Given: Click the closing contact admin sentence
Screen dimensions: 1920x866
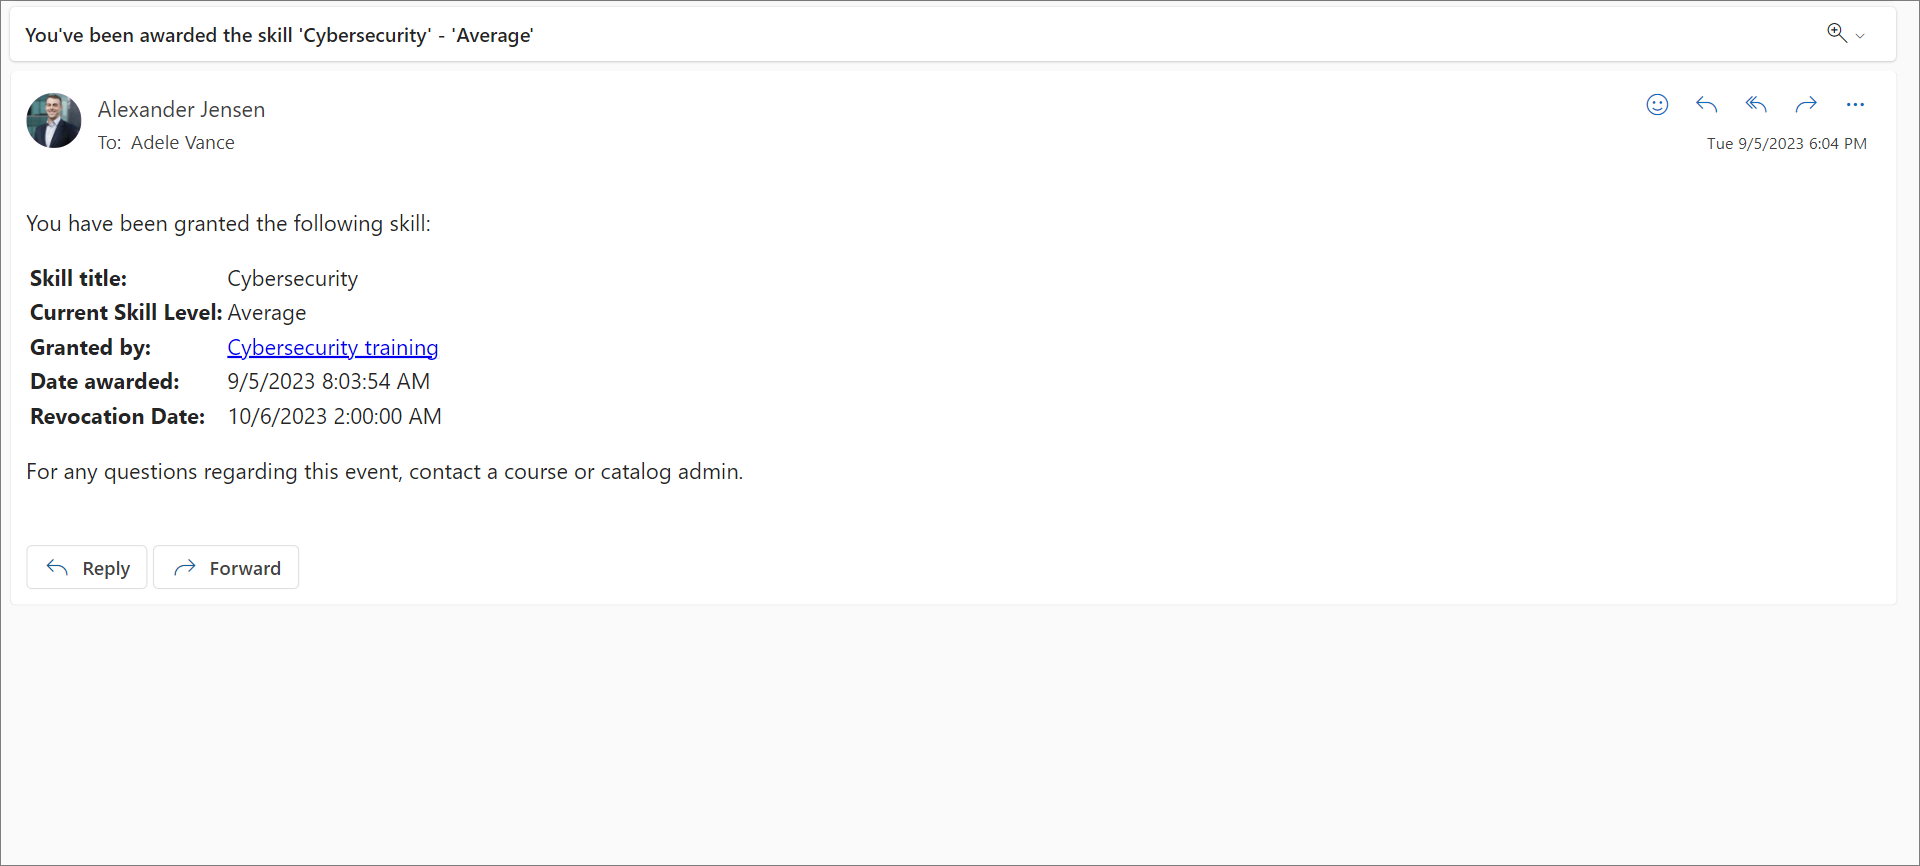Looking at the screenshot, I should pyautogui.click(x=384, y=472).
